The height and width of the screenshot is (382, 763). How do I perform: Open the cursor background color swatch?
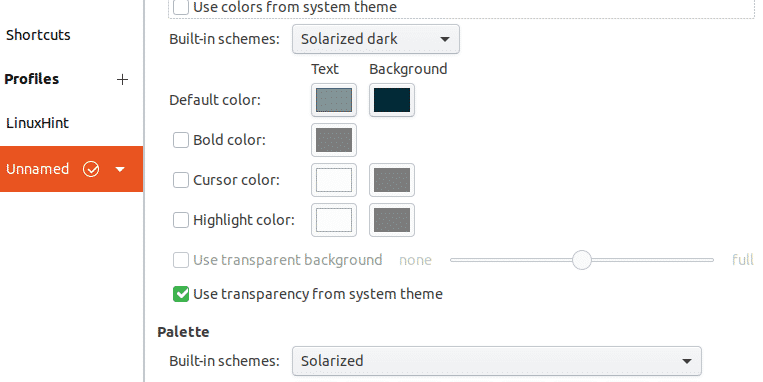(392, 180)
